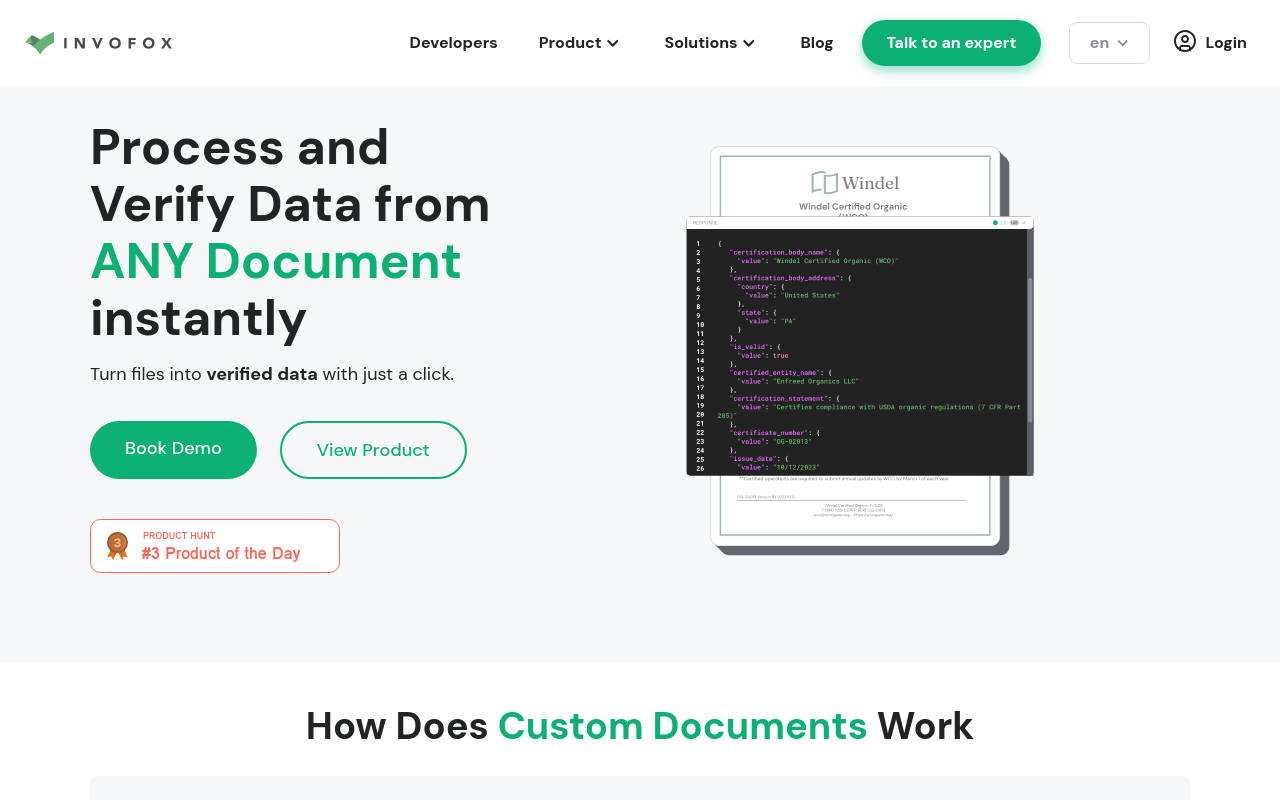
Task: Click the INVOFOX wordmark in header
Action: 118,43
